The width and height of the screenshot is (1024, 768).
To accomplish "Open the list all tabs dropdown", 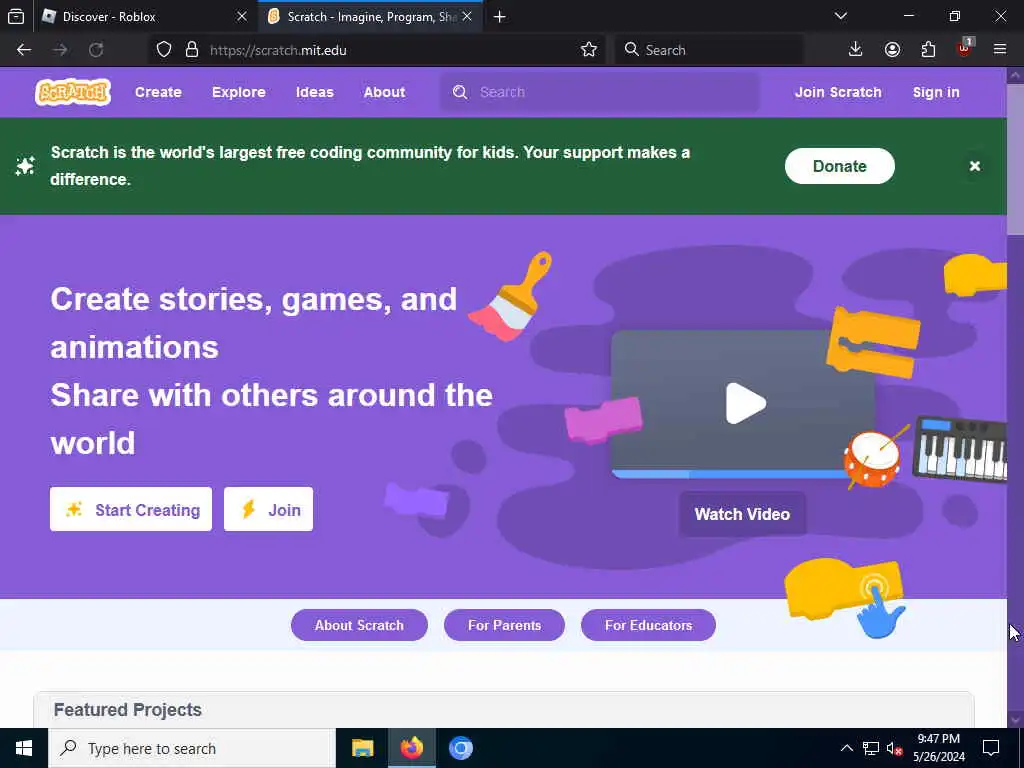I will (841, 16).
